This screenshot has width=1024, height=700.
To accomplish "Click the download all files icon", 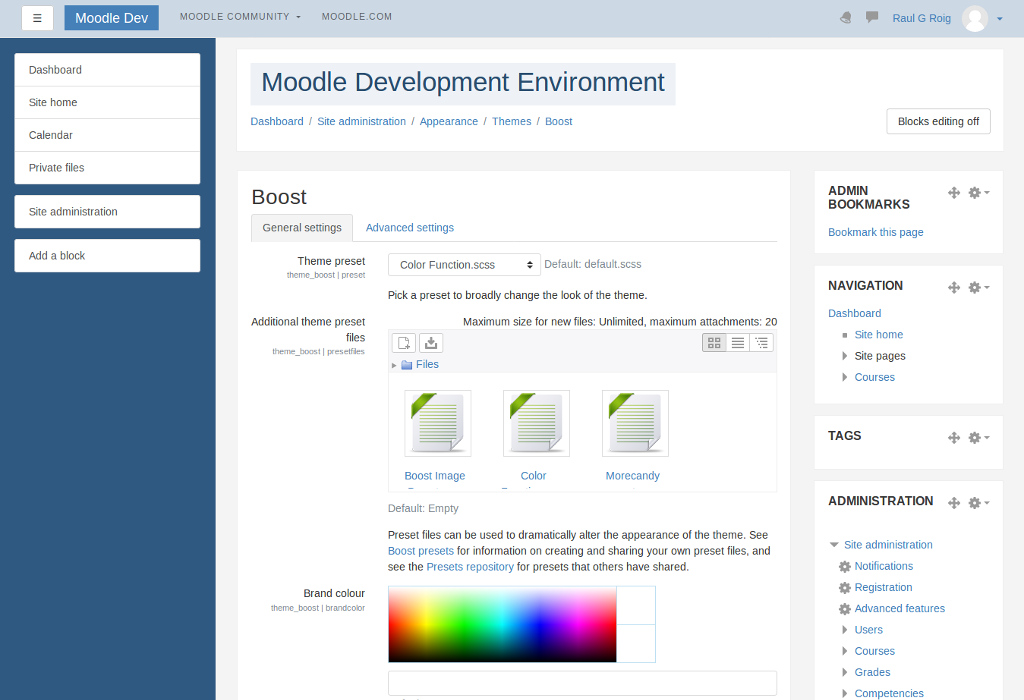I will (430, 343).
